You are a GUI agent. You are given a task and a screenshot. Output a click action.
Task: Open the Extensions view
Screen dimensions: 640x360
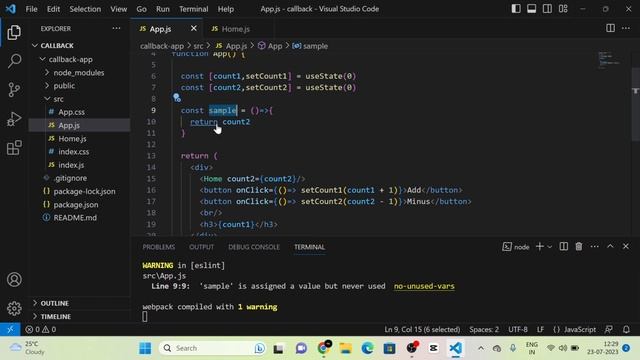pos(14,147)
